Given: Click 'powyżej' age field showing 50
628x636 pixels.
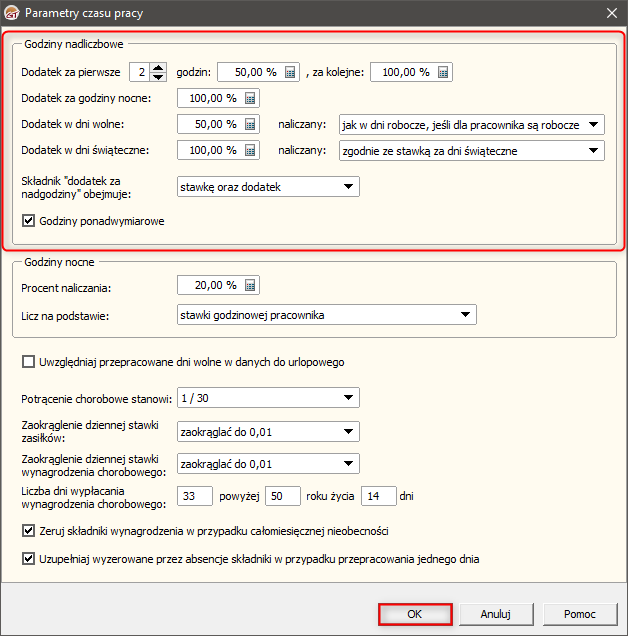Looking at the screenshot, I should (283, 496).
